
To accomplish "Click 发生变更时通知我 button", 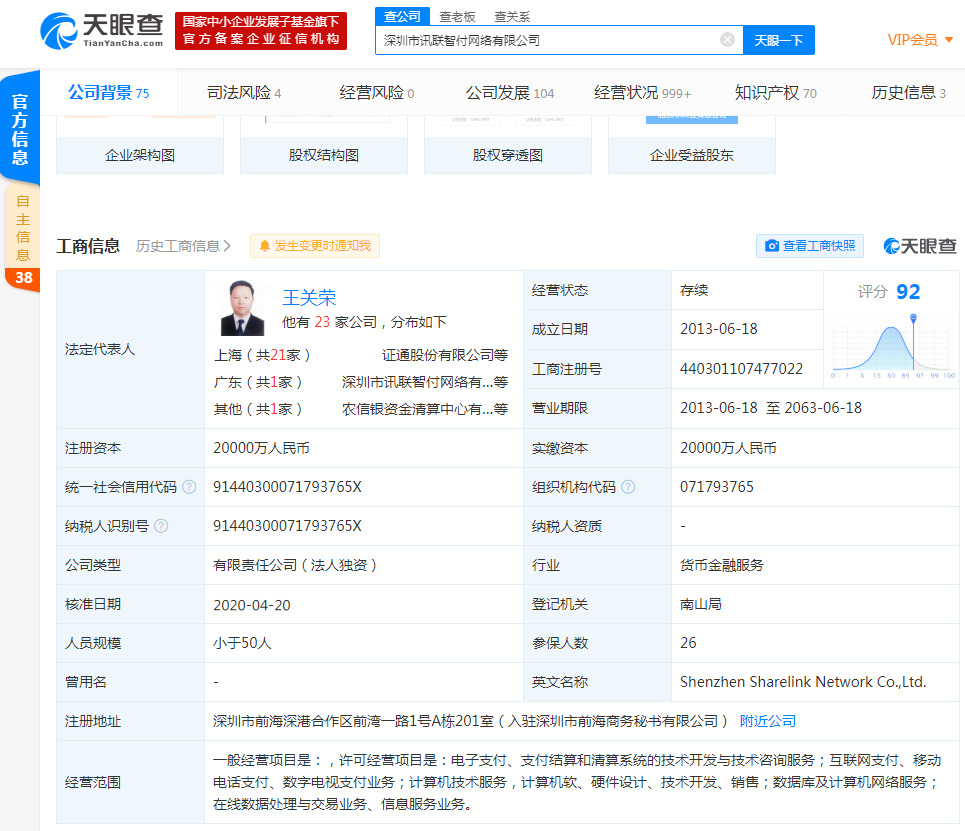I will tap(314, 246).
